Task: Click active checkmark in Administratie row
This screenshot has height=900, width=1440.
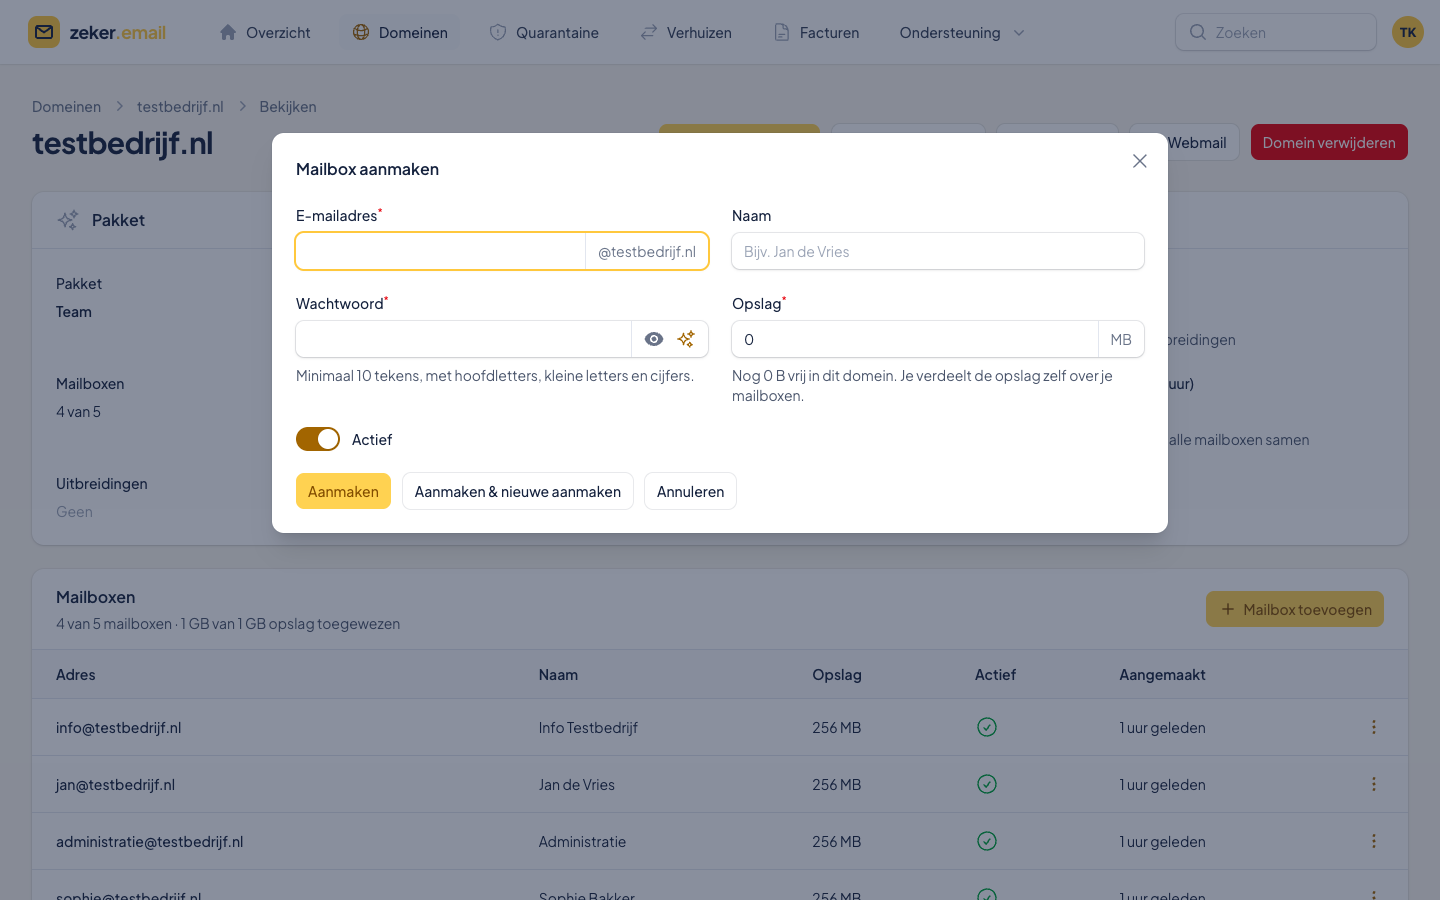Action: [x=987, y=841]
